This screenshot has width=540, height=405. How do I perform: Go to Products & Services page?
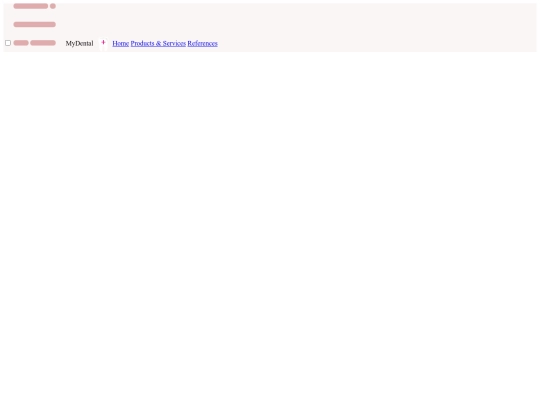click(x=158, y=43)
